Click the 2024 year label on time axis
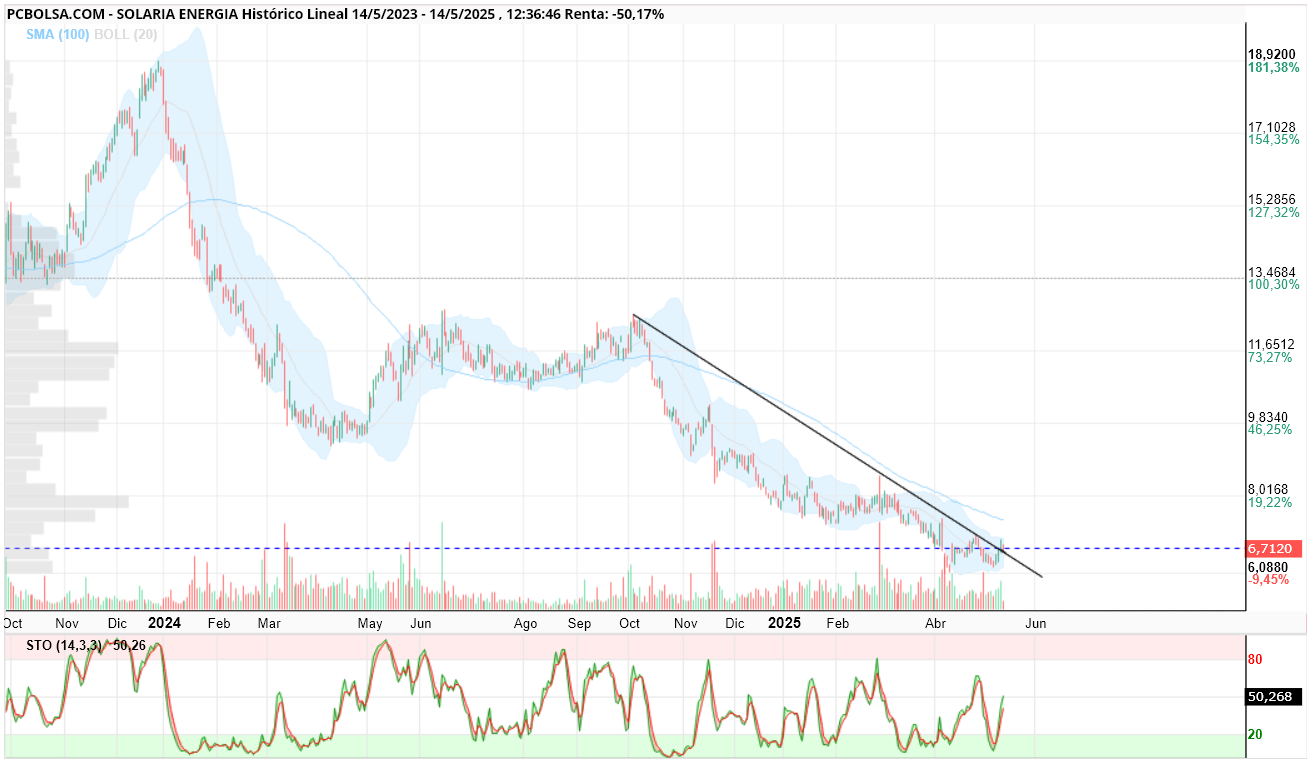The width and height of the screenshot is (1311, 763). [165, 623]
